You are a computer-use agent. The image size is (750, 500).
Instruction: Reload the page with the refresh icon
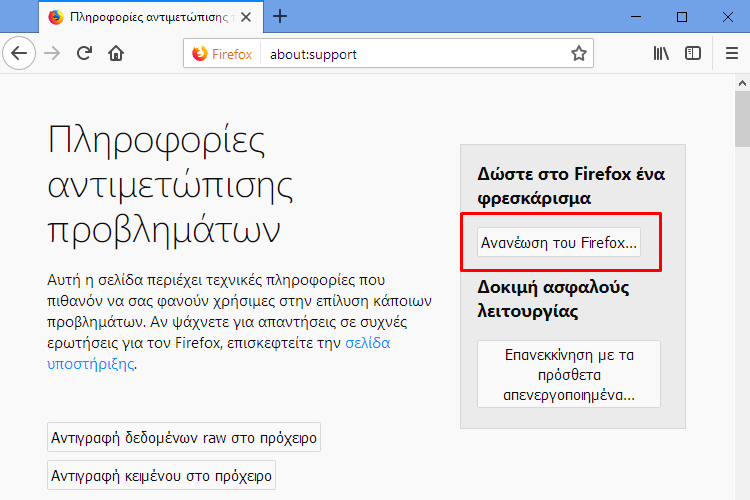click(84, 53)
